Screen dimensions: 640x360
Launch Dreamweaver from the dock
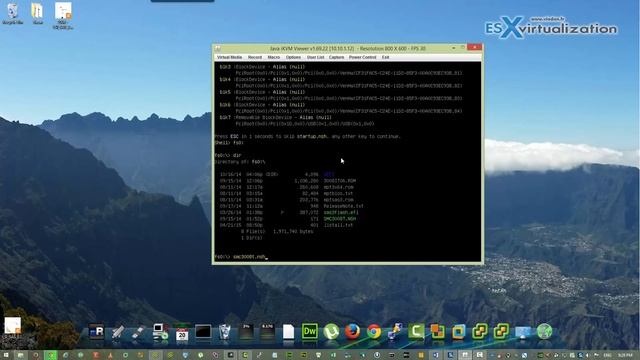309,331
